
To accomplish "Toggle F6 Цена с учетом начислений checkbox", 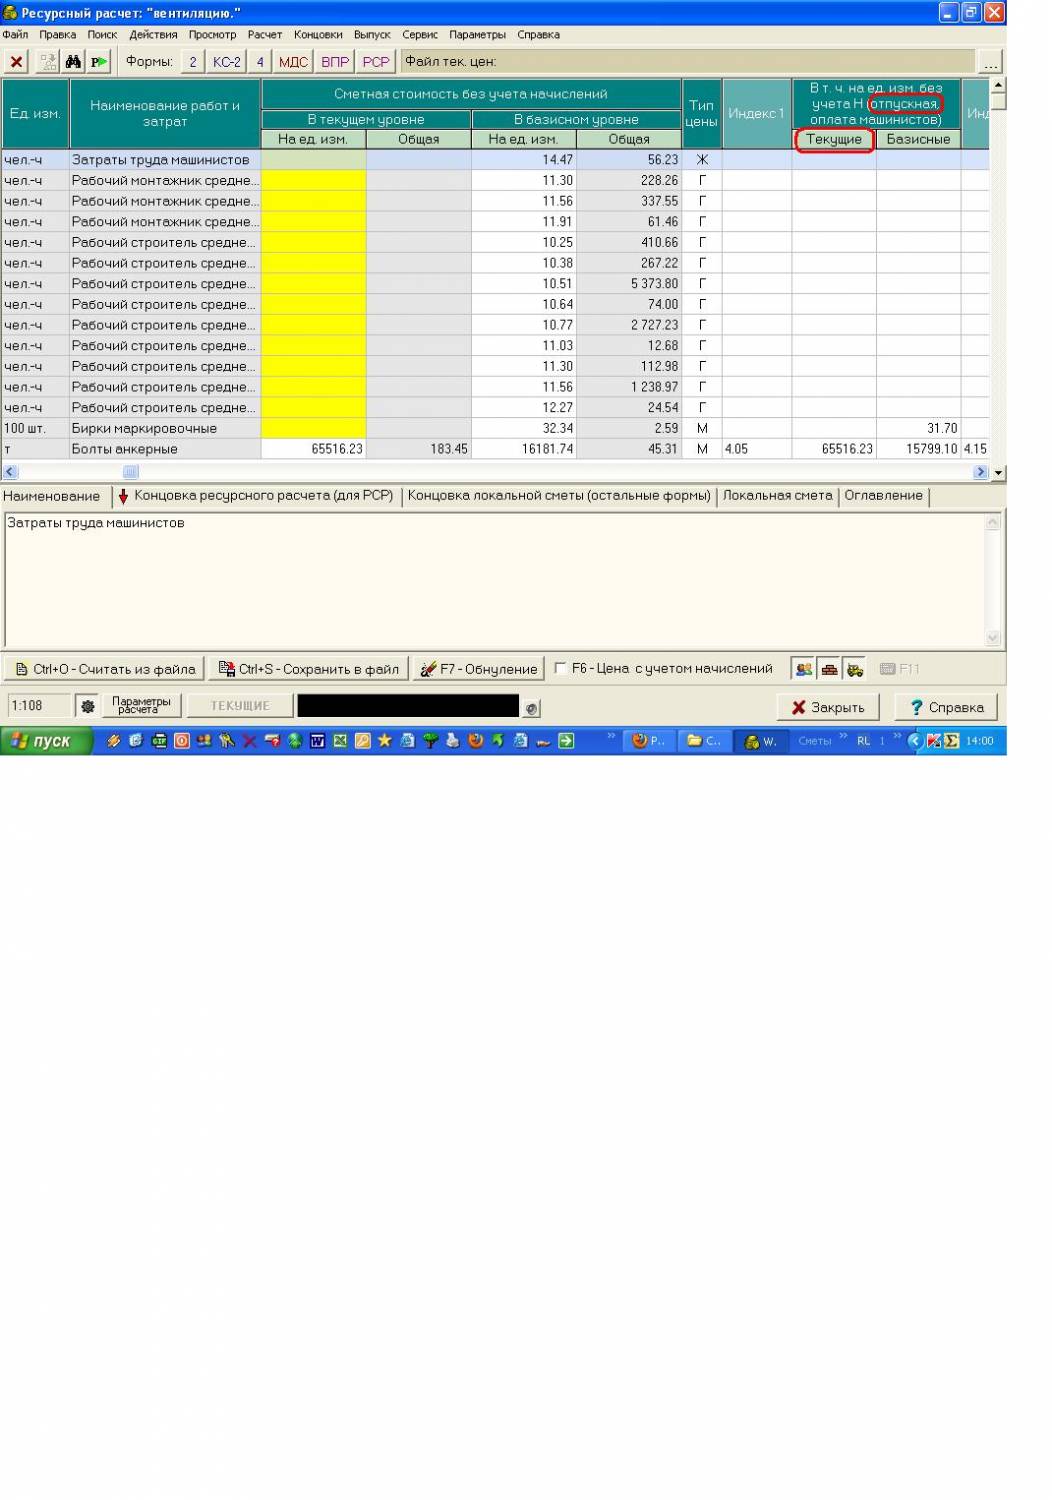I will coord(561,668).
